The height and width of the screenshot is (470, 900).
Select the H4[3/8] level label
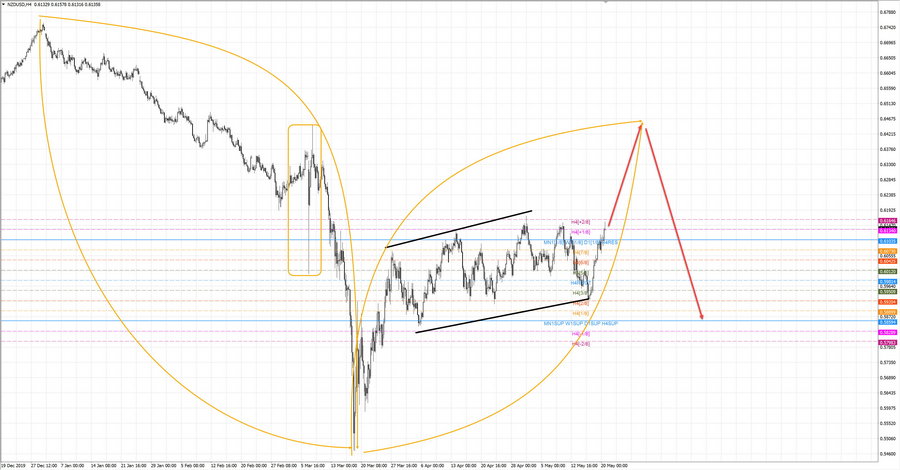click(x=581, y=293)
